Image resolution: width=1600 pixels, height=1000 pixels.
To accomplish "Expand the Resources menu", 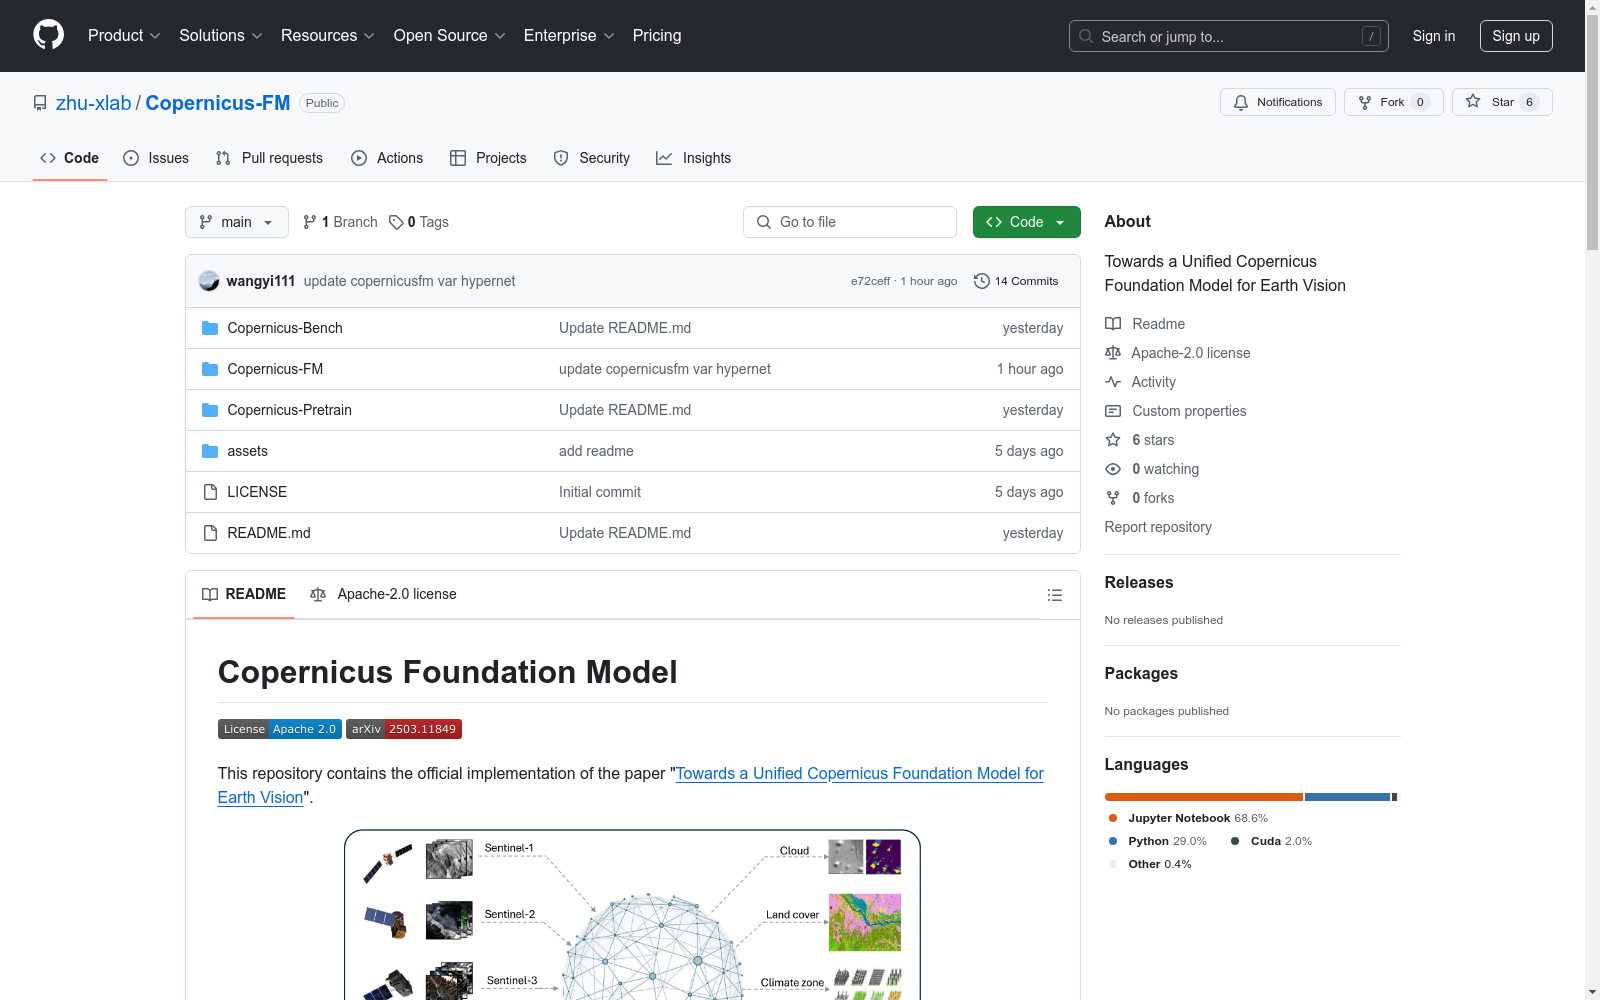I will point(328,35).
